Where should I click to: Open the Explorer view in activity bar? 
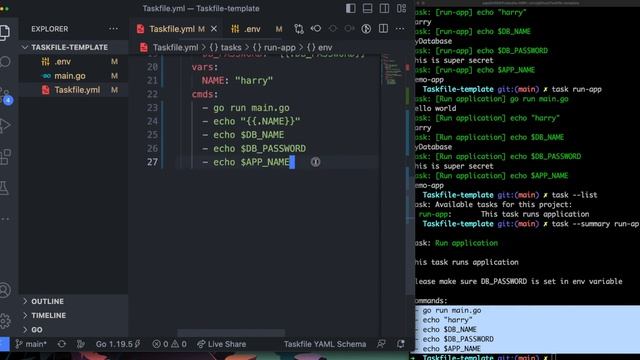coord(5,32)
